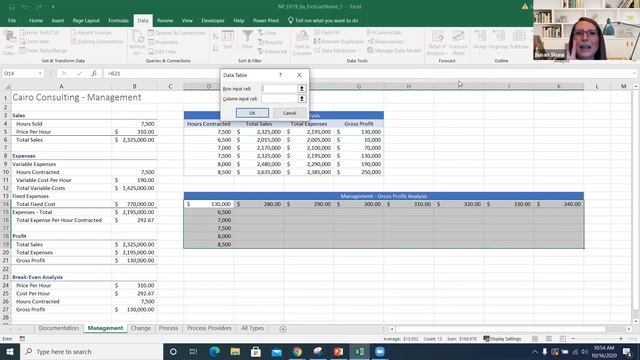Click the From Text/CSV import icon
This screenshot has height=360, width=640.
pos(23,33)
